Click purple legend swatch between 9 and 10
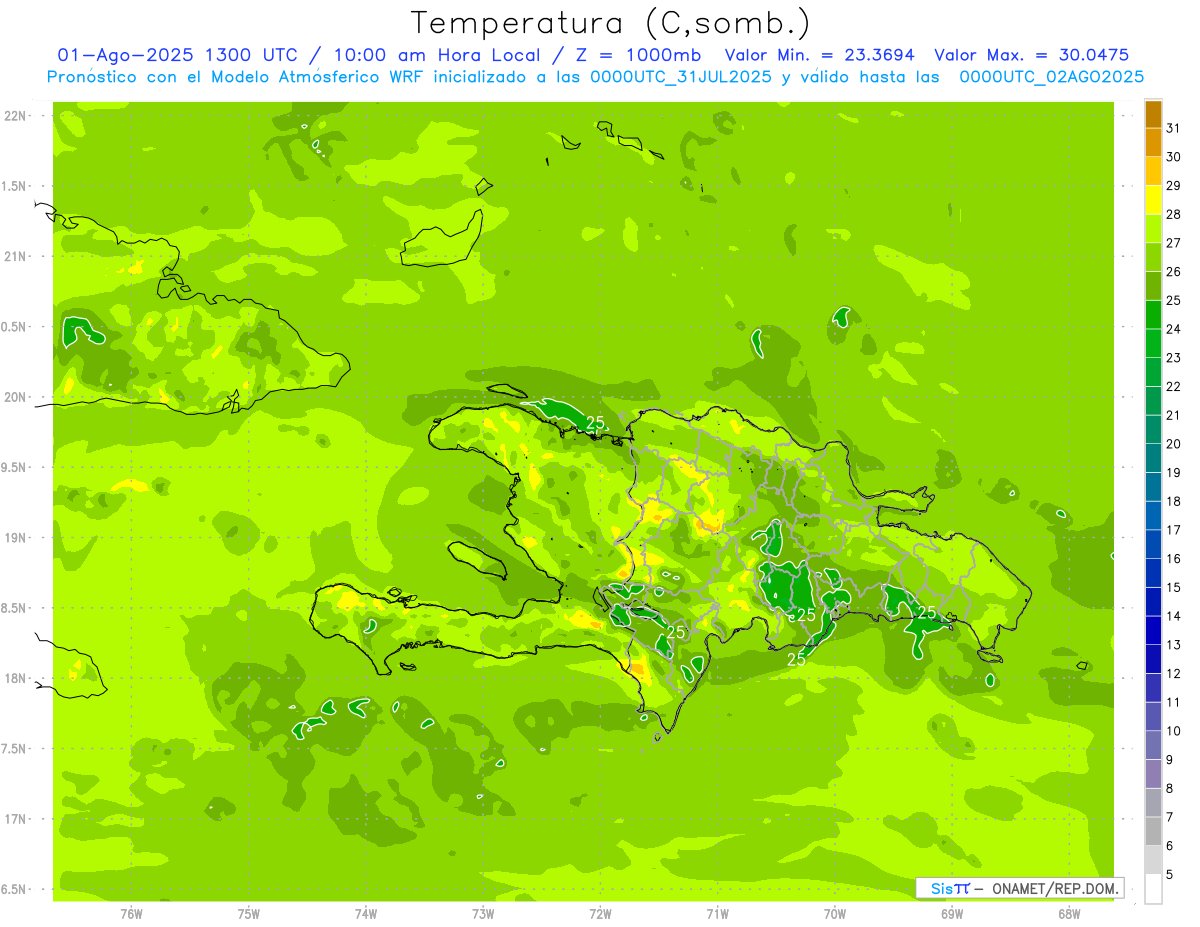The image size is (1200, 927). coord(1153,745)
